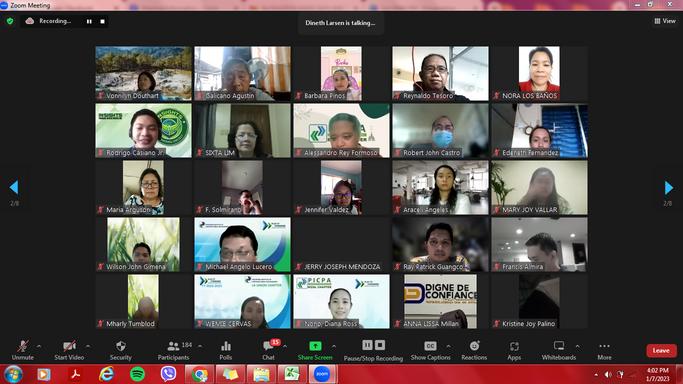Go to next gallery page arrow

(x=669, y=188)
